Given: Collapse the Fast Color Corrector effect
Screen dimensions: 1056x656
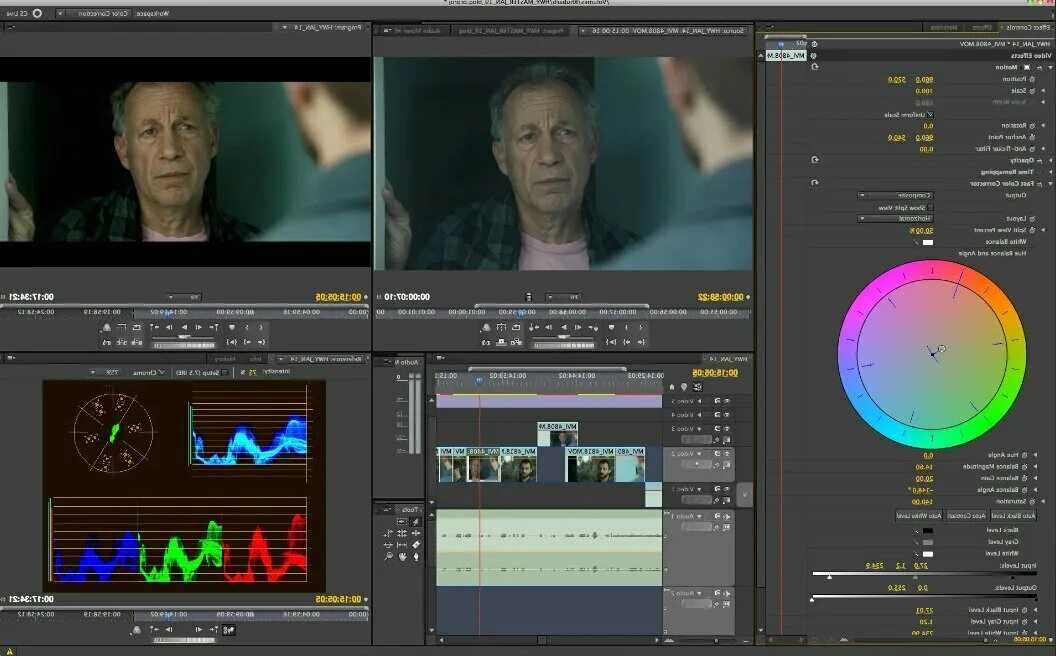Looking at the screenshot, I should (1051, 184).
